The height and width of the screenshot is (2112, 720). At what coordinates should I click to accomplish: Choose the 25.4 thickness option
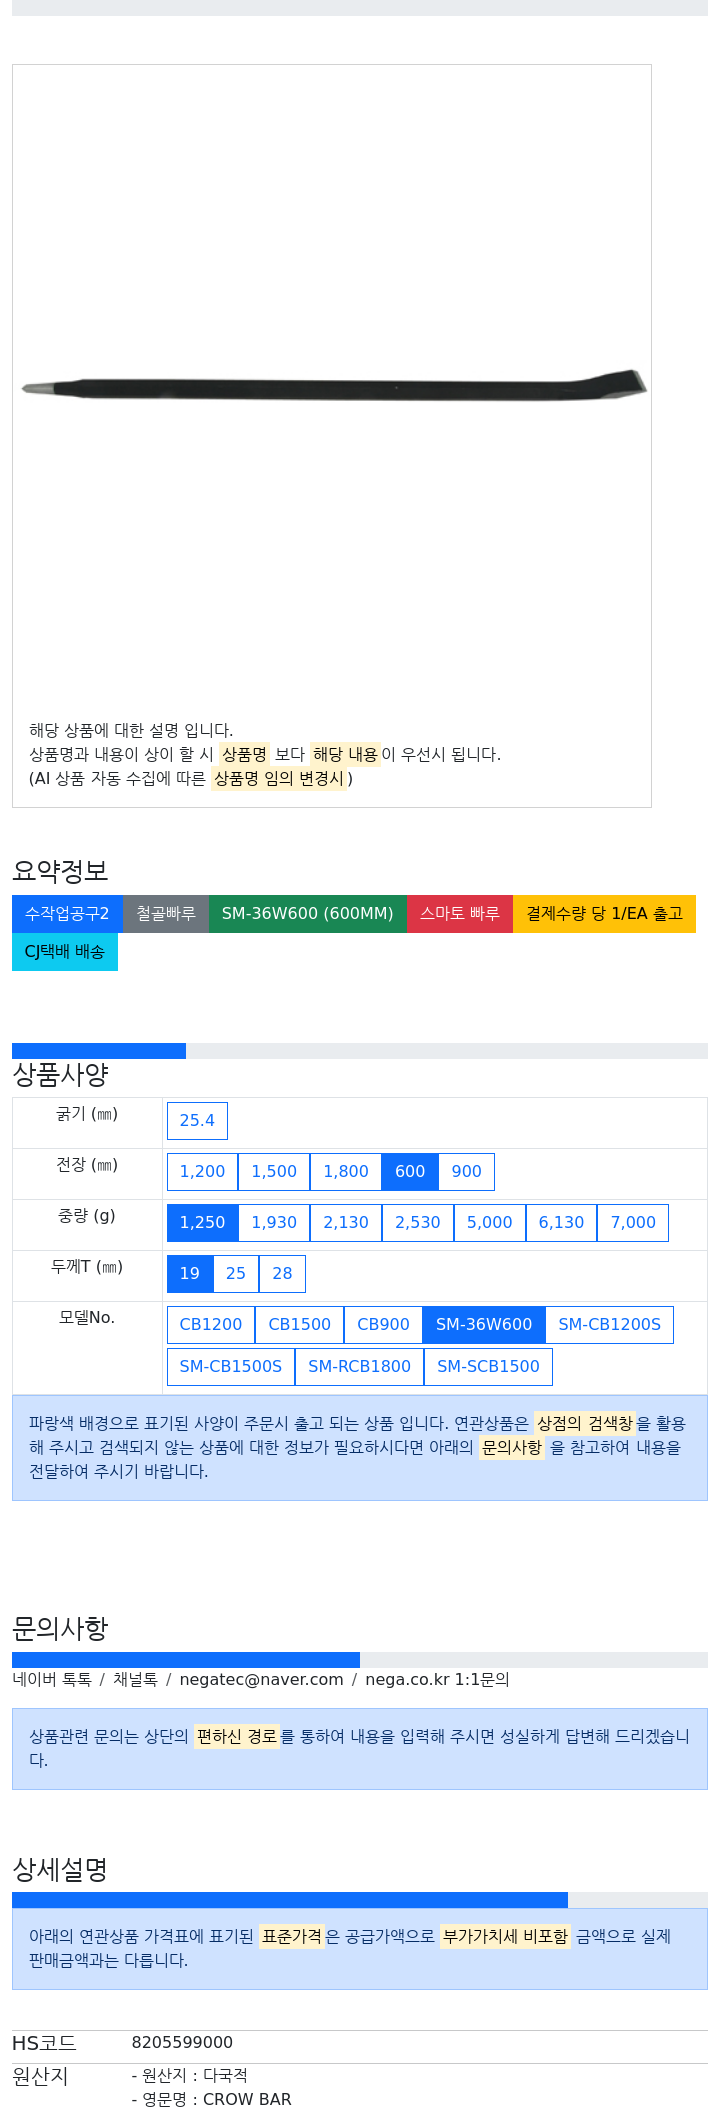click(197, 1121)
